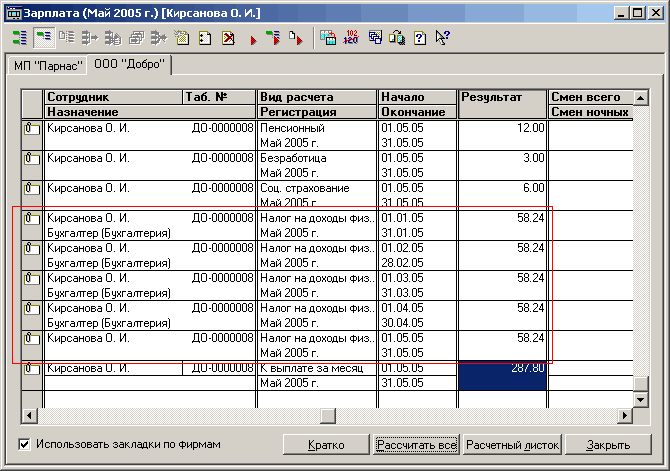Switch to the МП "Парнас" tab
The height and width of the screenshot is (471, 670).
[x=47, y=65]
